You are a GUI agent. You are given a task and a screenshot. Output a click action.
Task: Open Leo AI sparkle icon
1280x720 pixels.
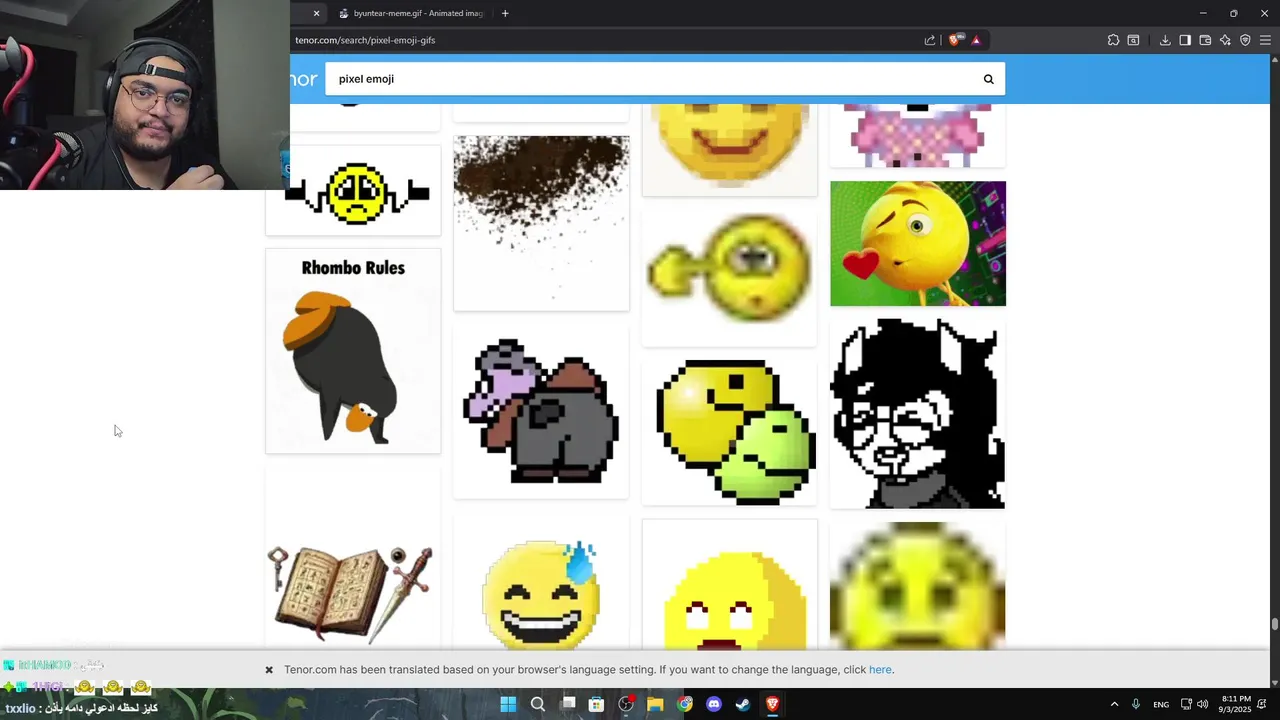click(1225, 40)
